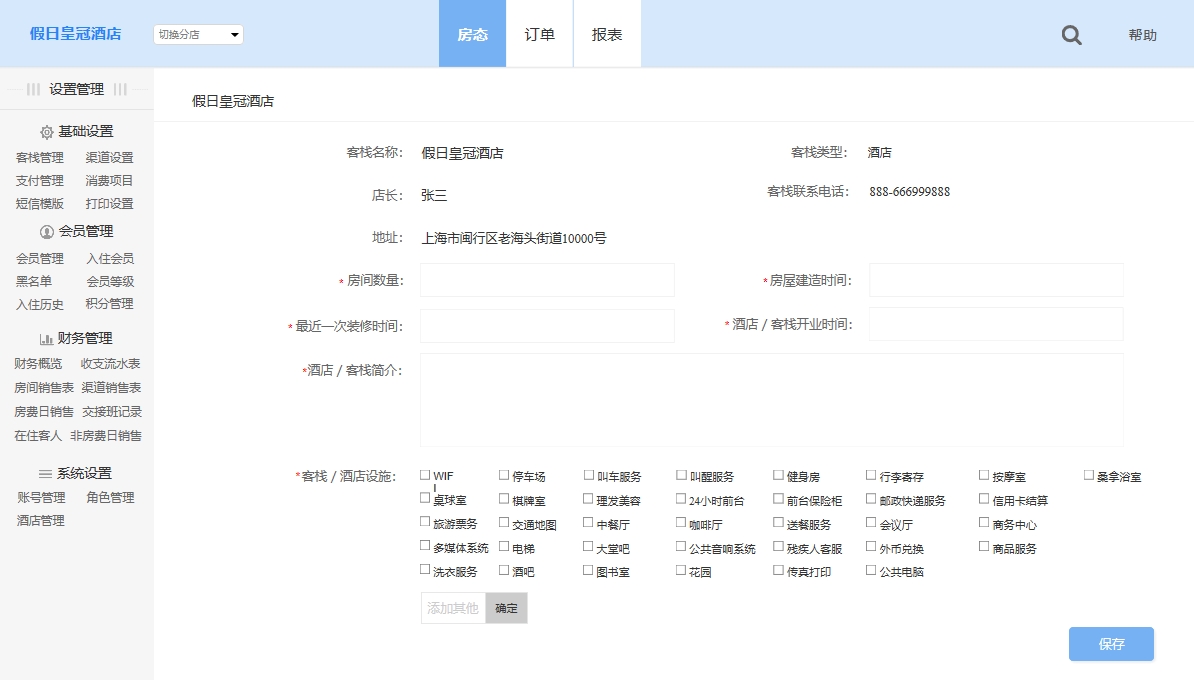Select the 健身房 checkbox

coord(778,475)
